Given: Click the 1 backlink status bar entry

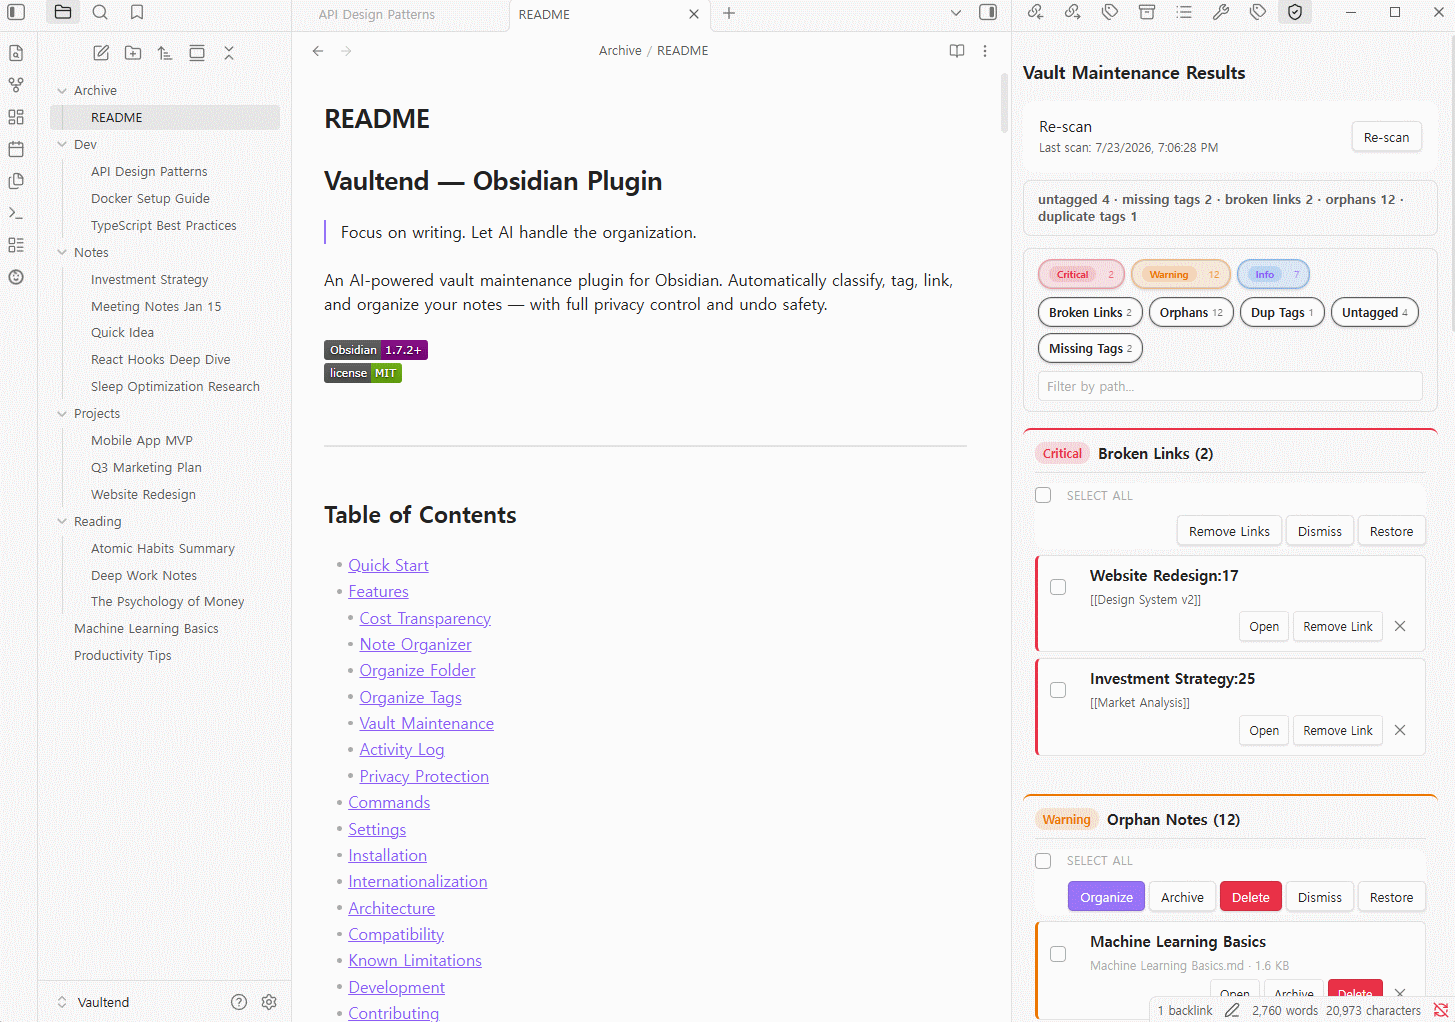Looking at the screenshot, I should pos(1185,1010).
